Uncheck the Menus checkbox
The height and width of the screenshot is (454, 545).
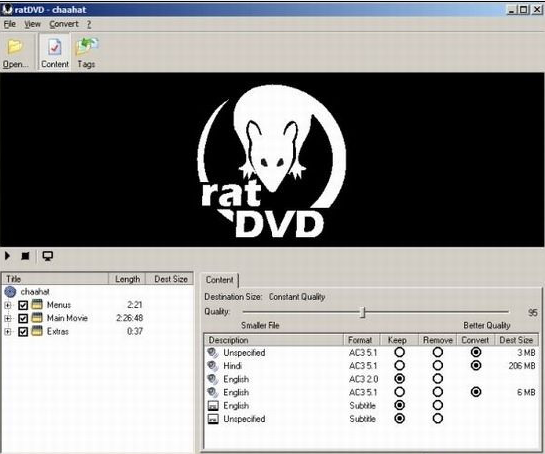pyautogui.click(x=23, y=305)
